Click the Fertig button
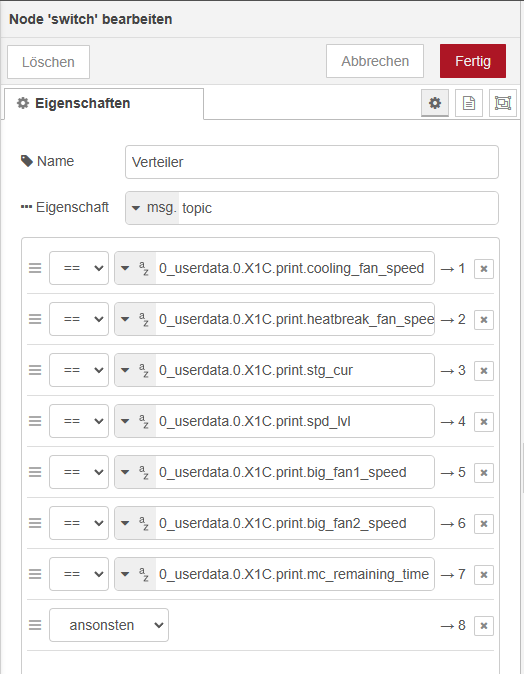524x674 pixels. pyautogui.click(x=473, y=61)
